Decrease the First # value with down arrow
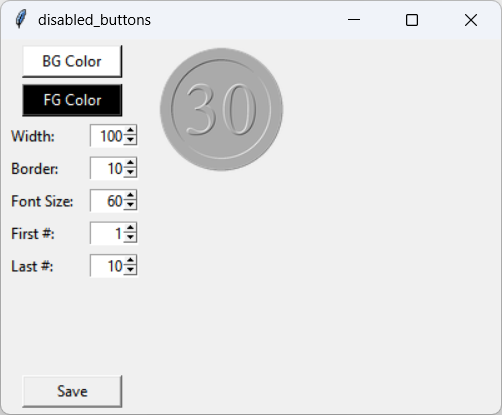 coord(130,238)
